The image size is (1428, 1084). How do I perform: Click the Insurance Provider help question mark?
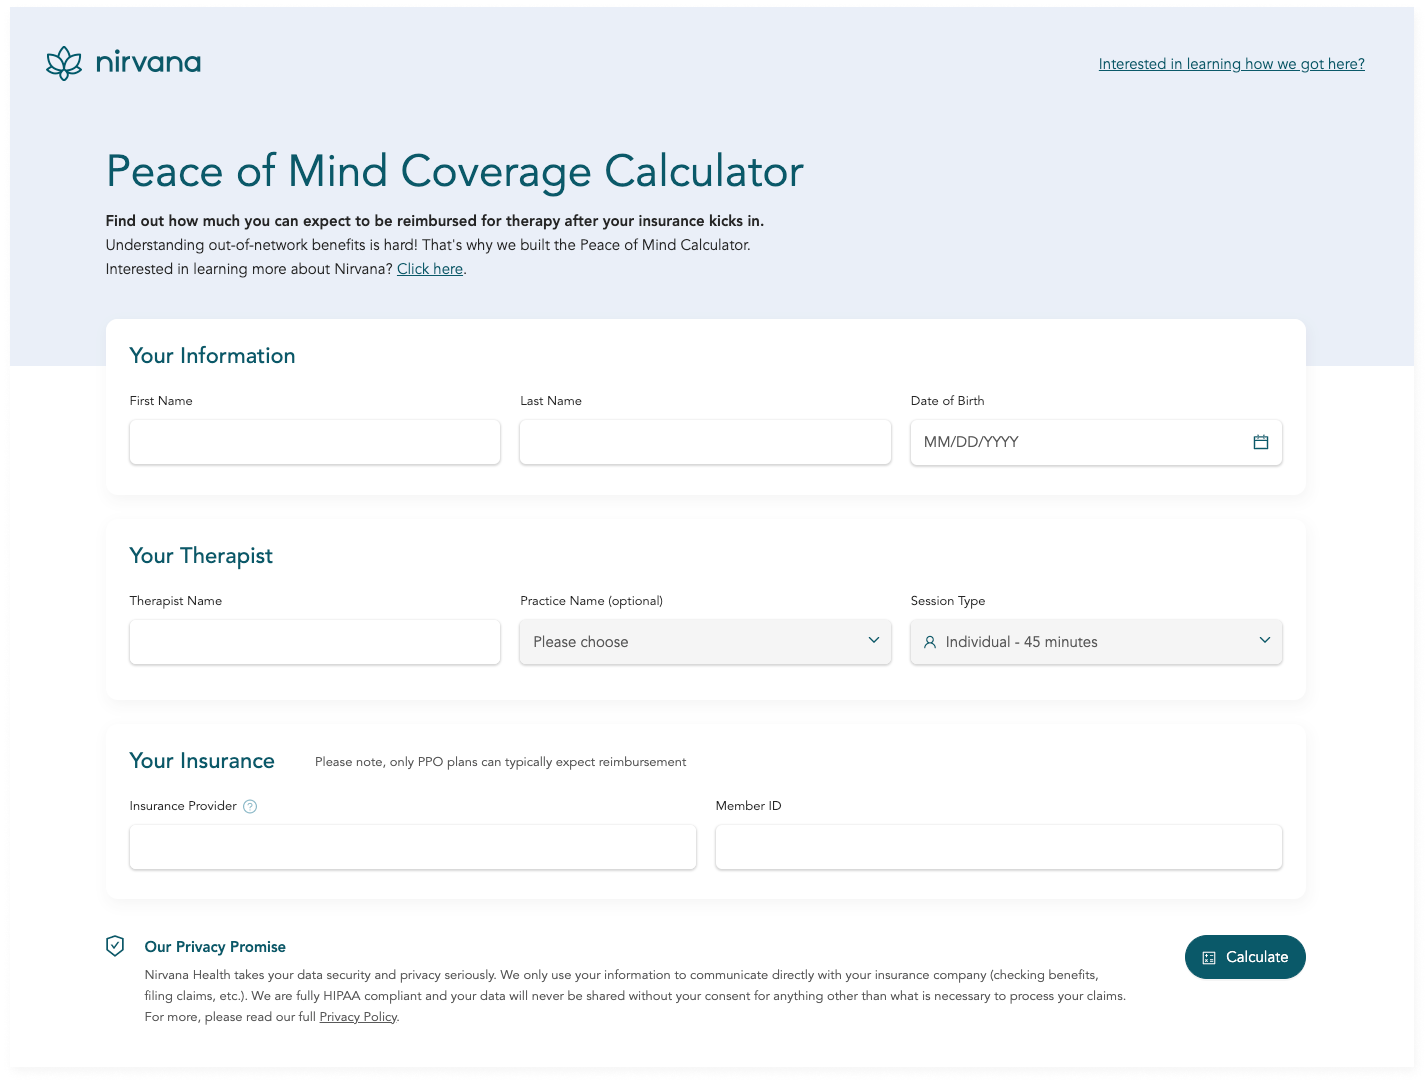(250, 807)
